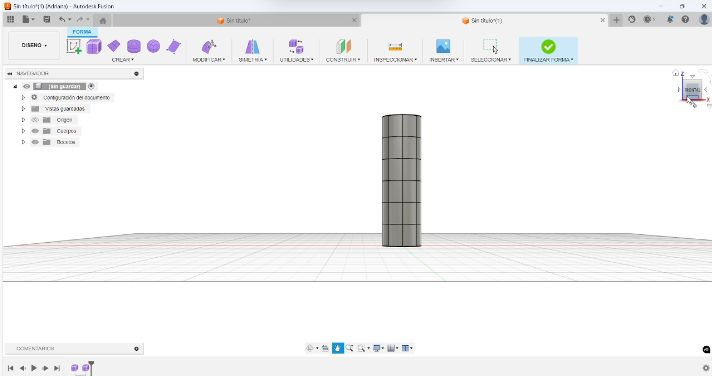712x376 pixels.
Task: Open the INSPECCIONAR dropdown menu
Action: coord(395,60)
